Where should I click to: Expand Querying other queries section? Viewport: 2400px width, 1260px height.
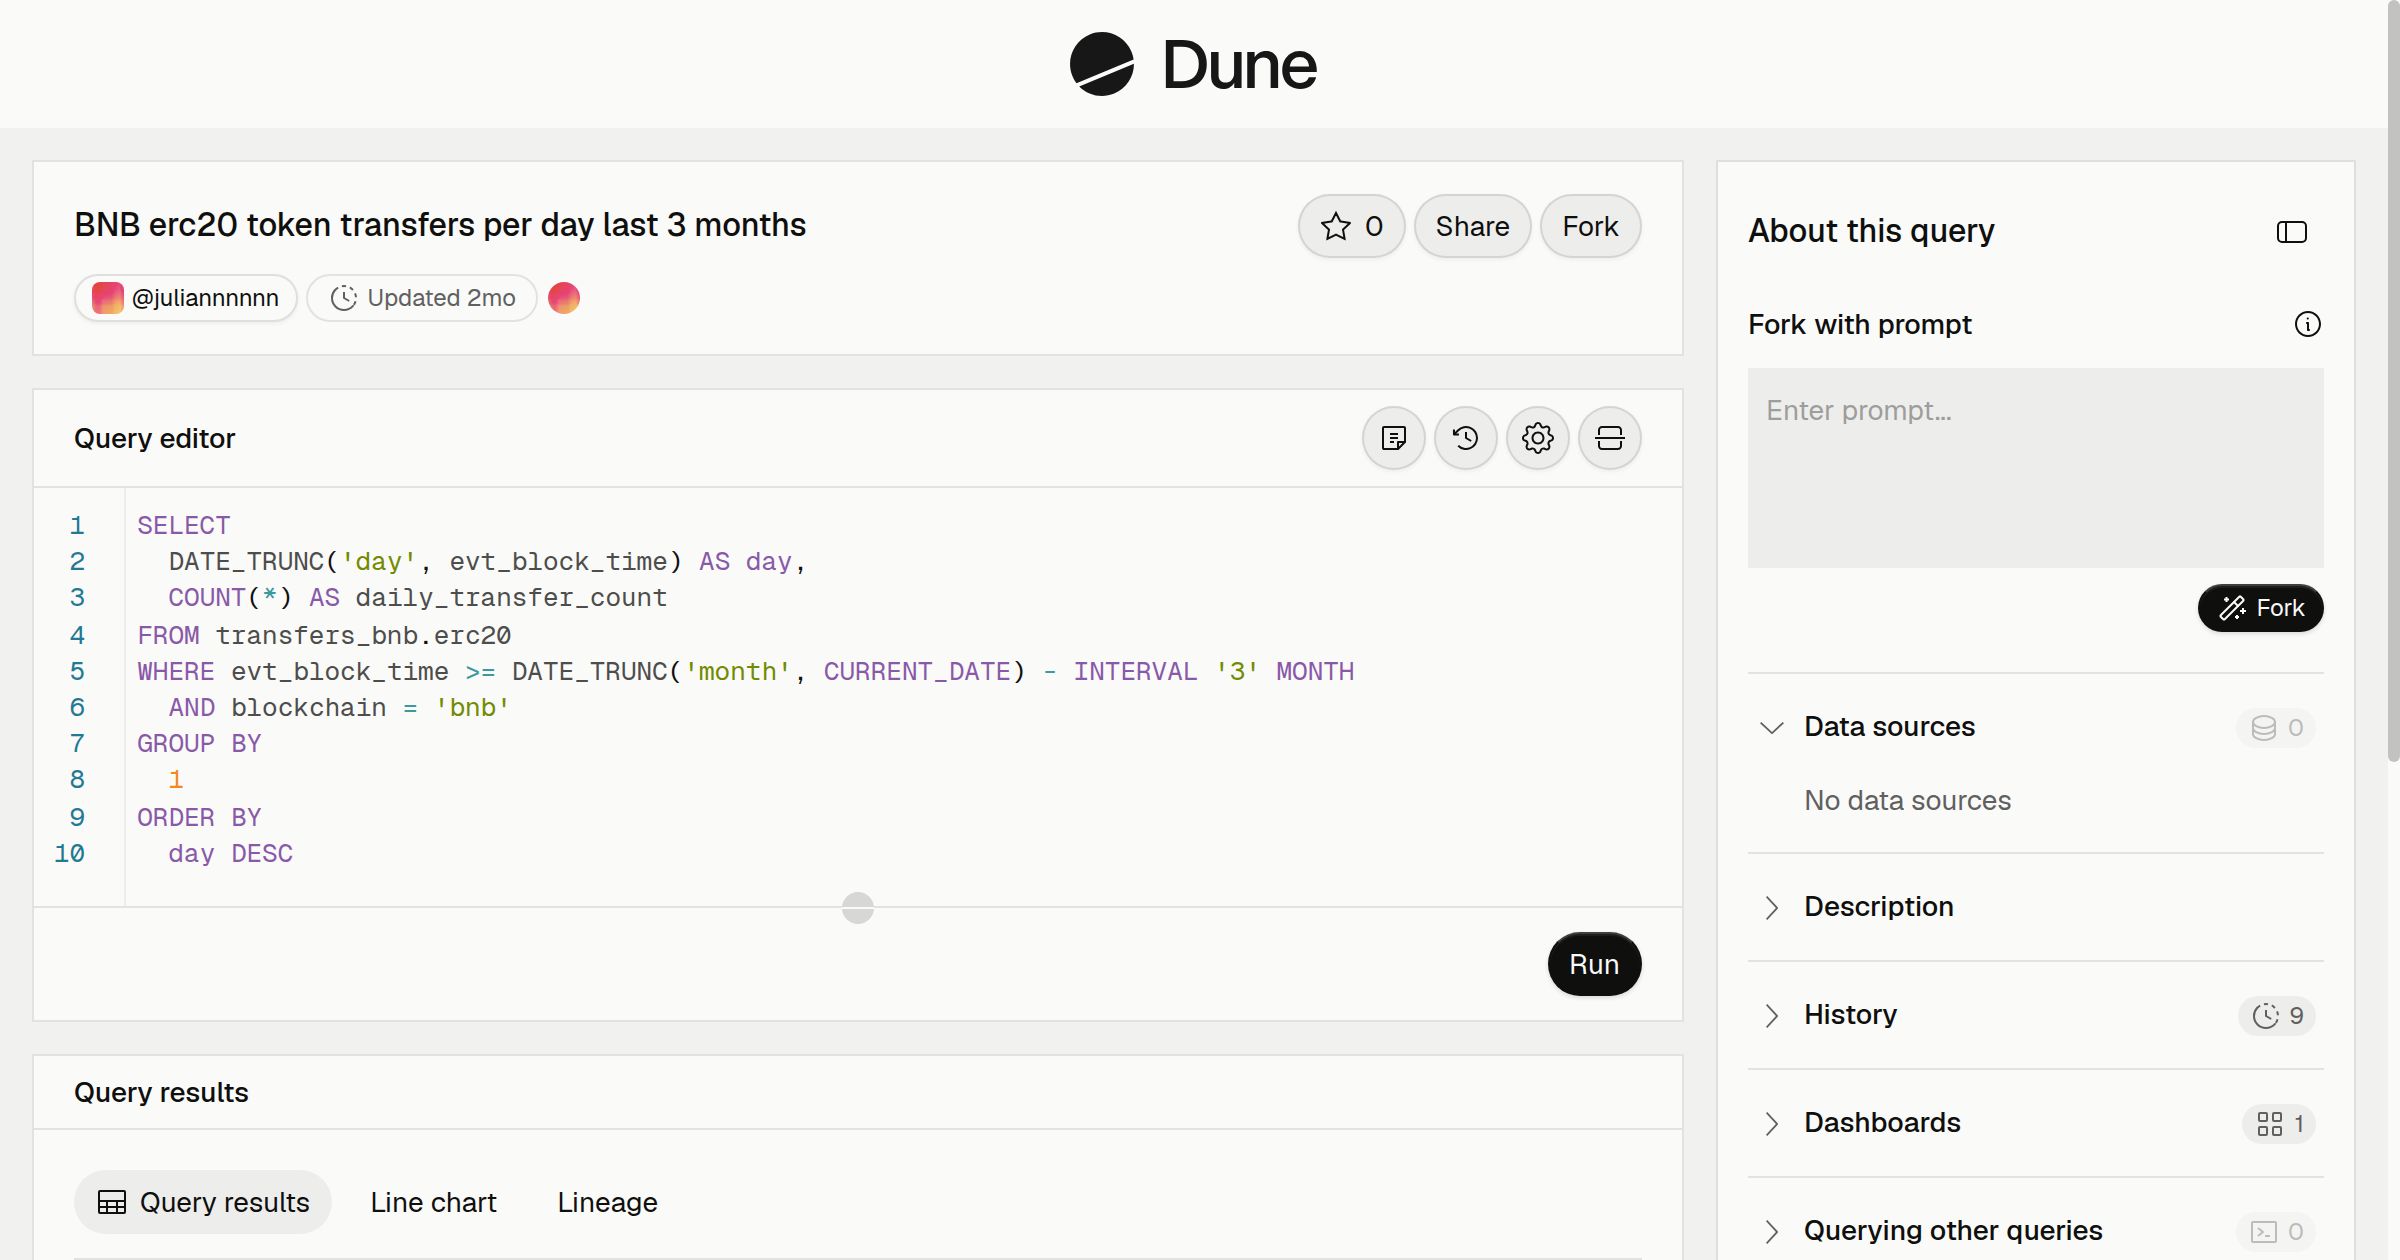pyautogui.click(x=1771, y=1231)
